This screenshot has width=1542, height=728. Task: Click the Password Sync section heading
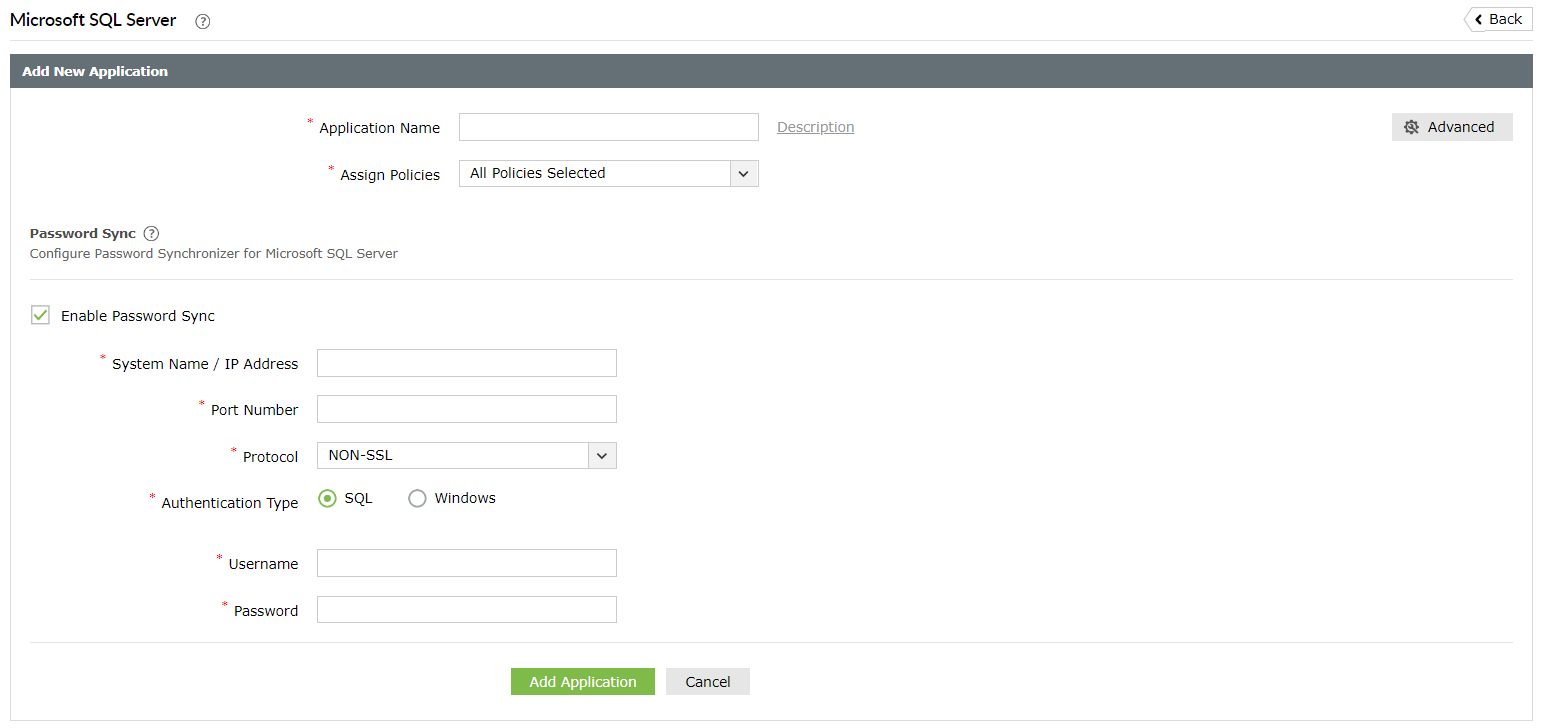pos(83,233)
